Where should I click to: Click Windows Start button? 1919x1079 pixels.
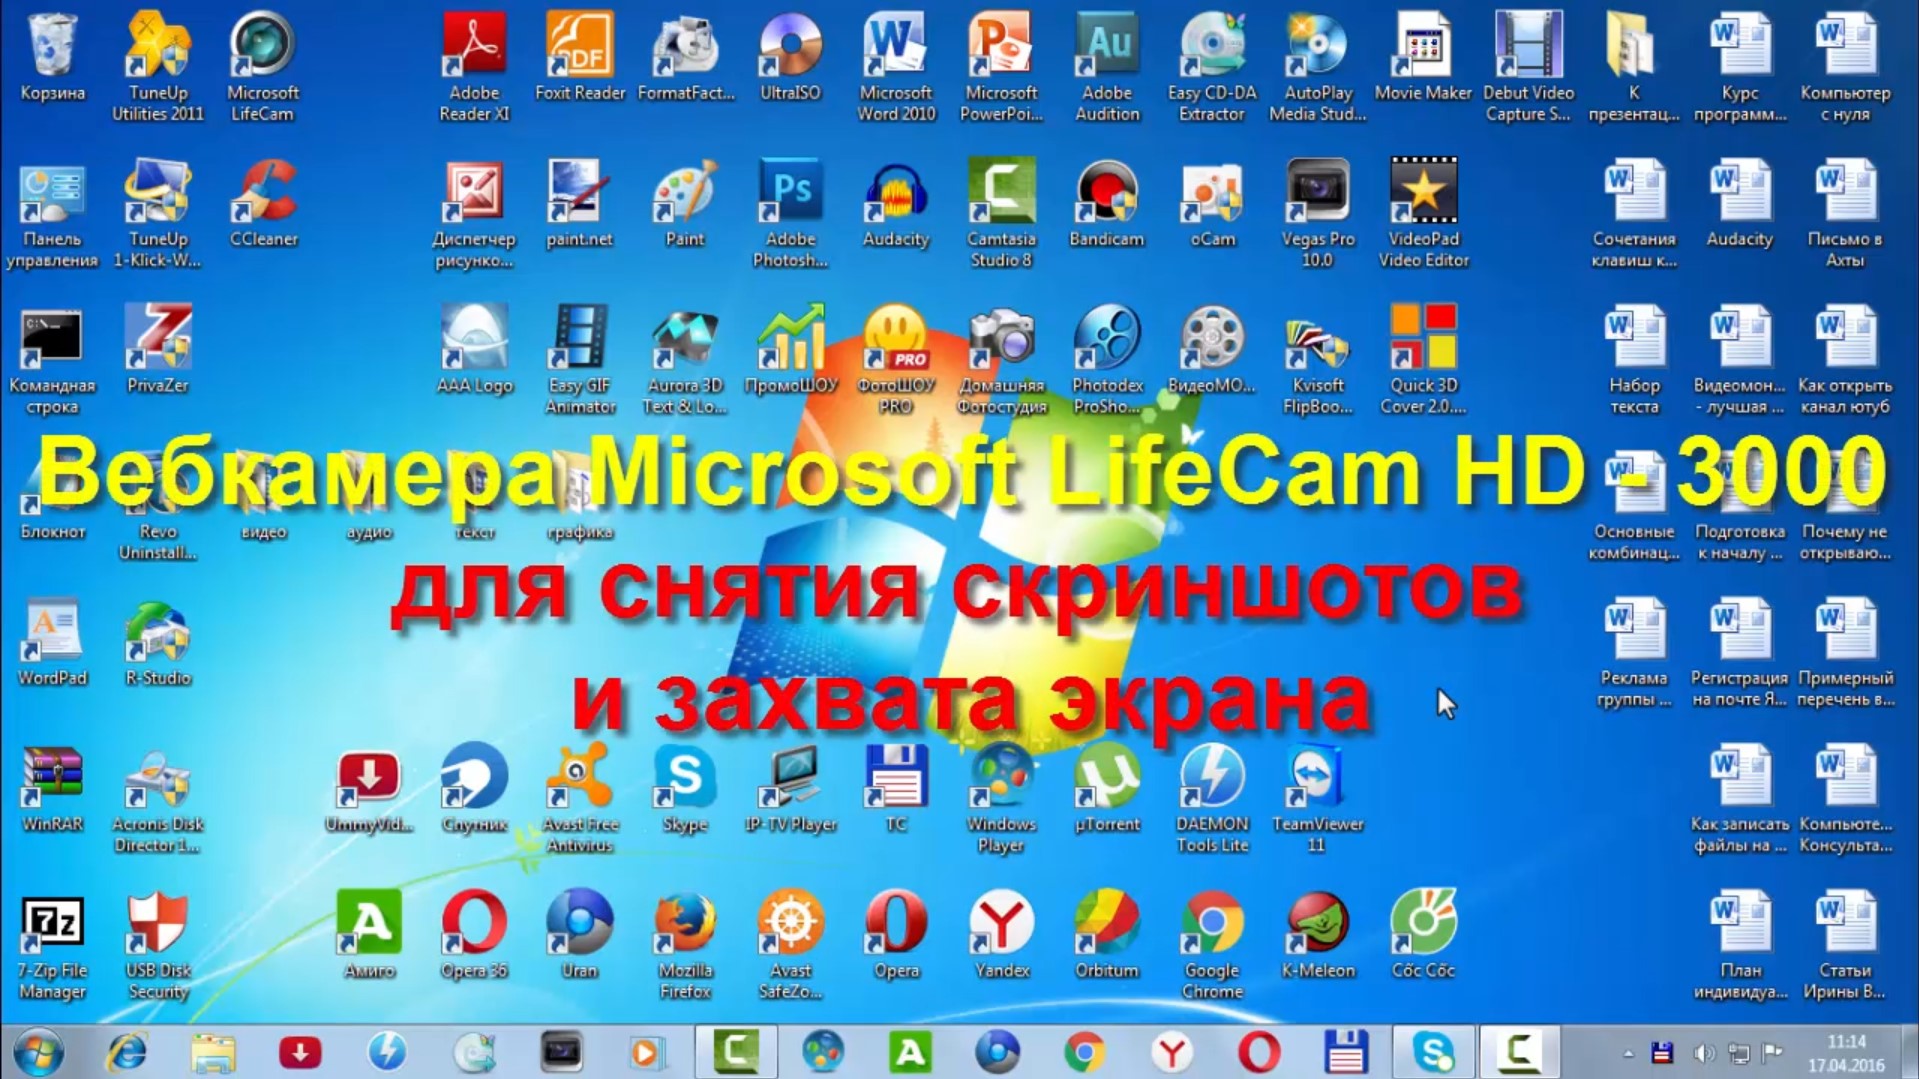point(38,1052)
